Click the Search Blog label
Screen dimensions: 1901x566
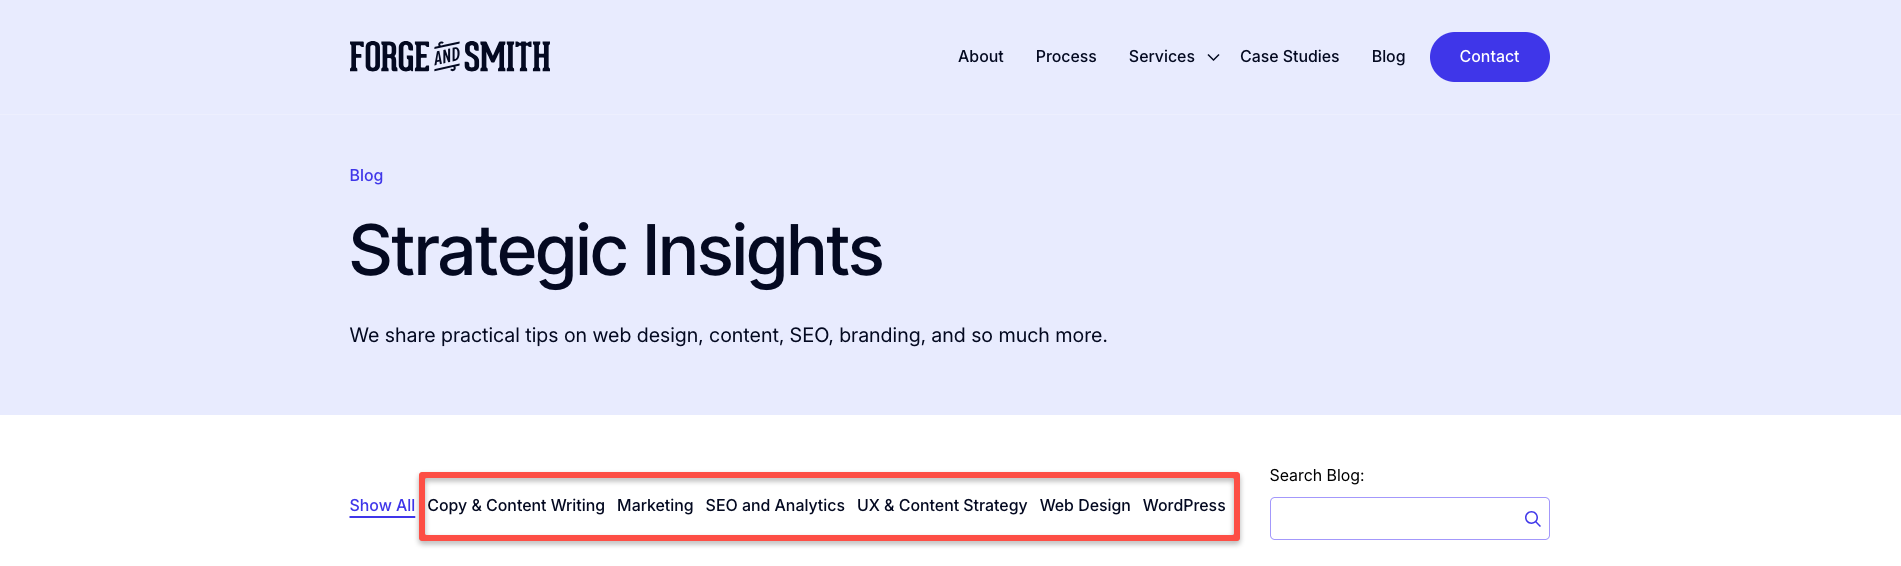[x=1316, y=476]
